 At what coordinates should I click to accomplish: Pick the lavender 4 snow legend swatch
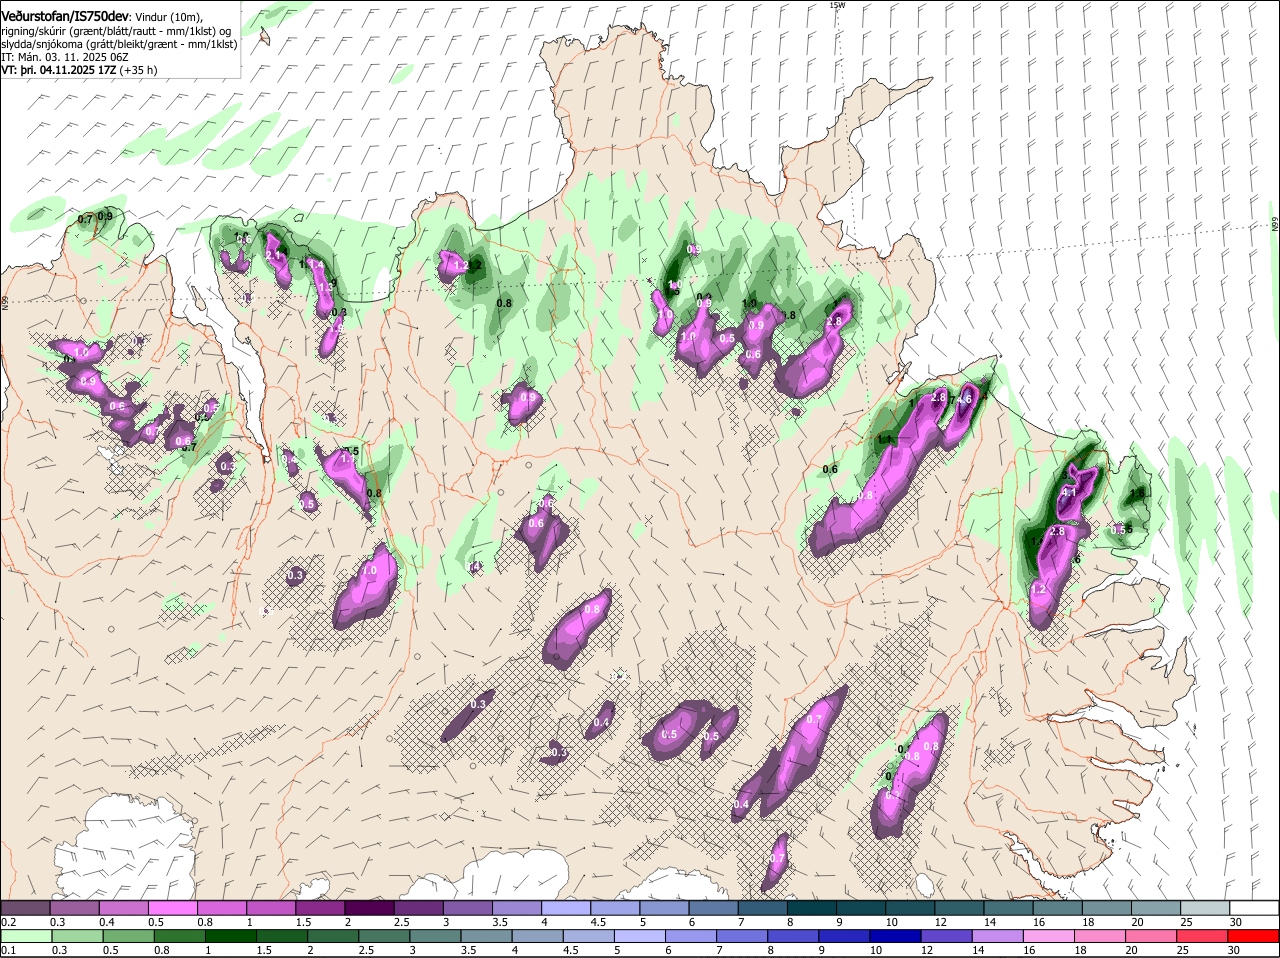click(x=566, y=907)
